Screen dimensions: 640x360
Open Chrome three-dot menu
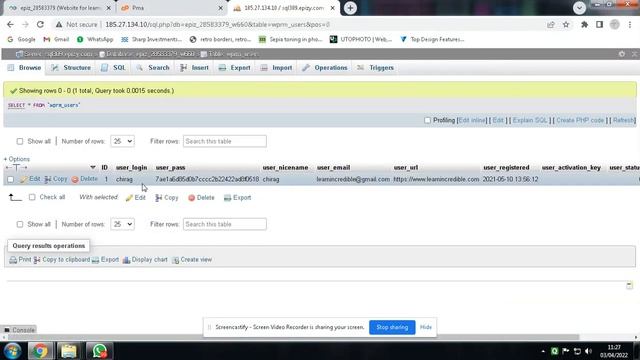click(630, 24)
